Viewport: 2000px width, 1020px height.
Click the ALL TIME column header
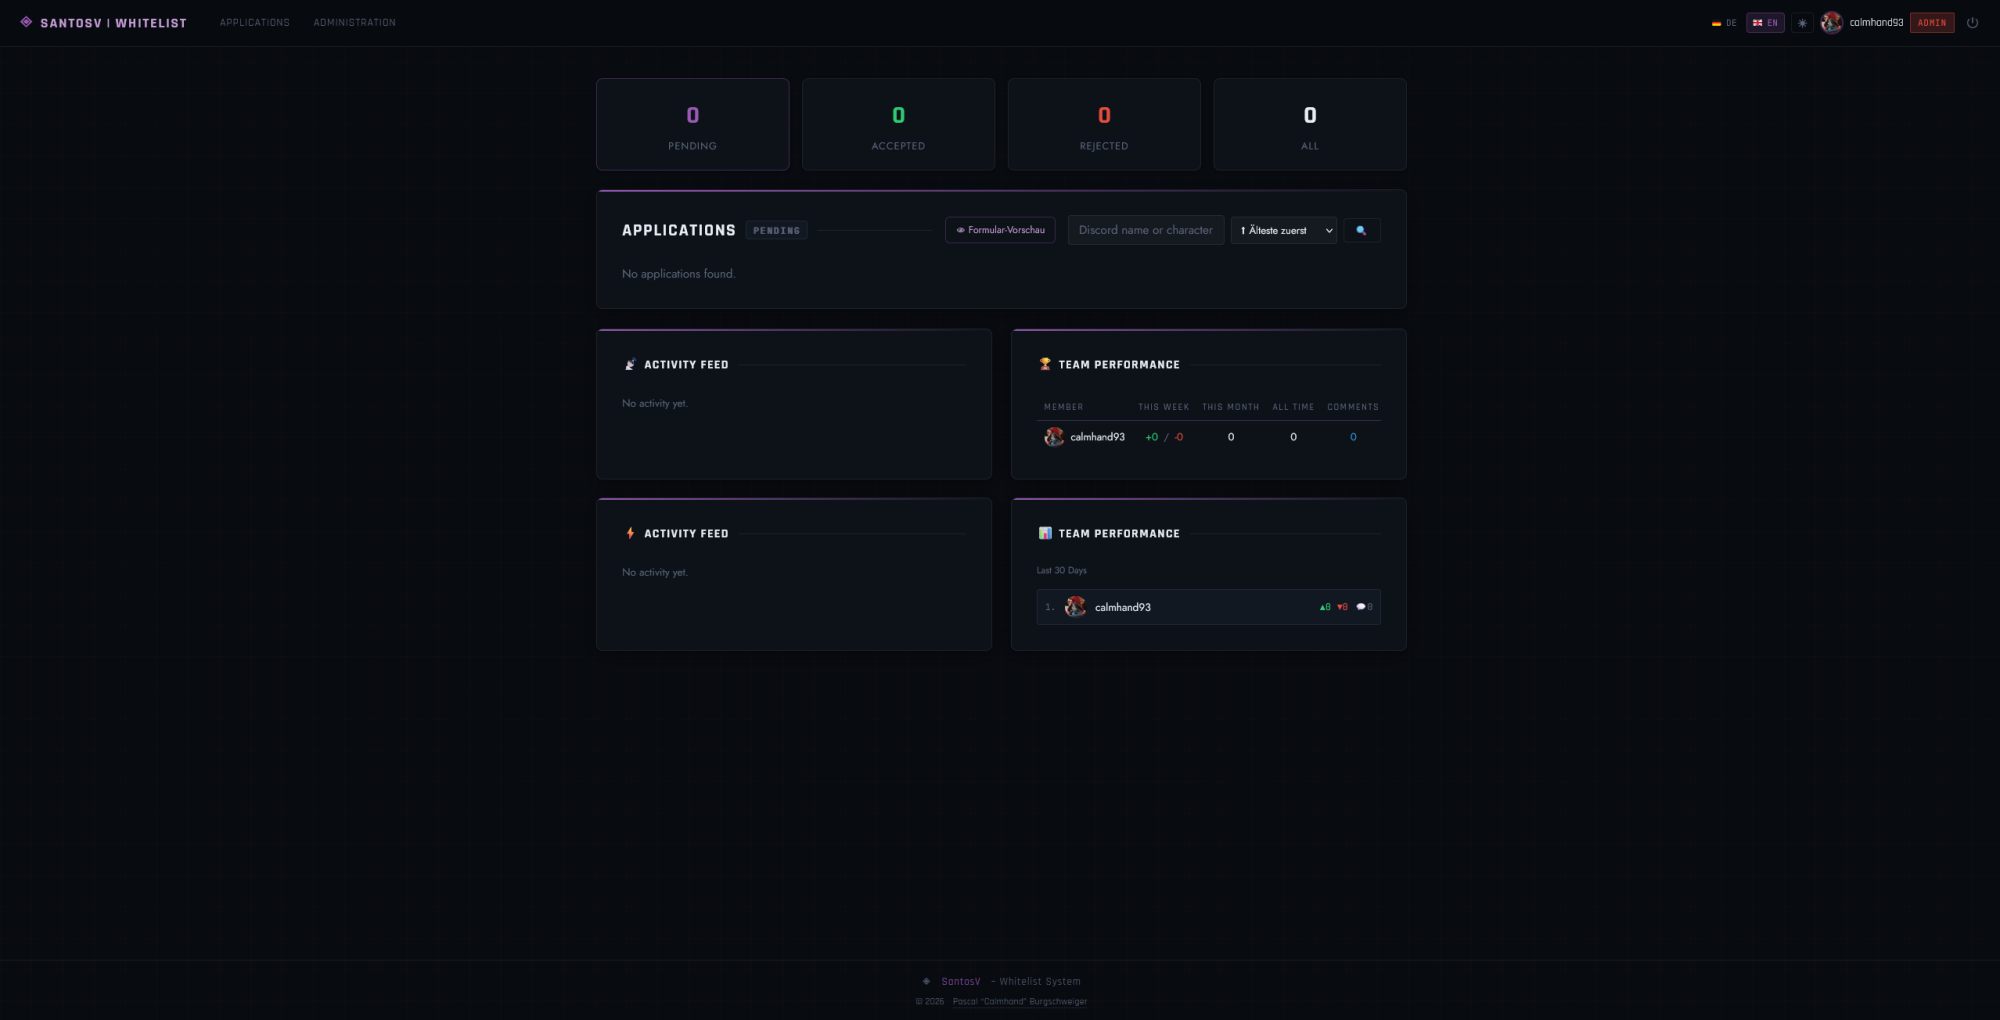[x=1293, y=407]
